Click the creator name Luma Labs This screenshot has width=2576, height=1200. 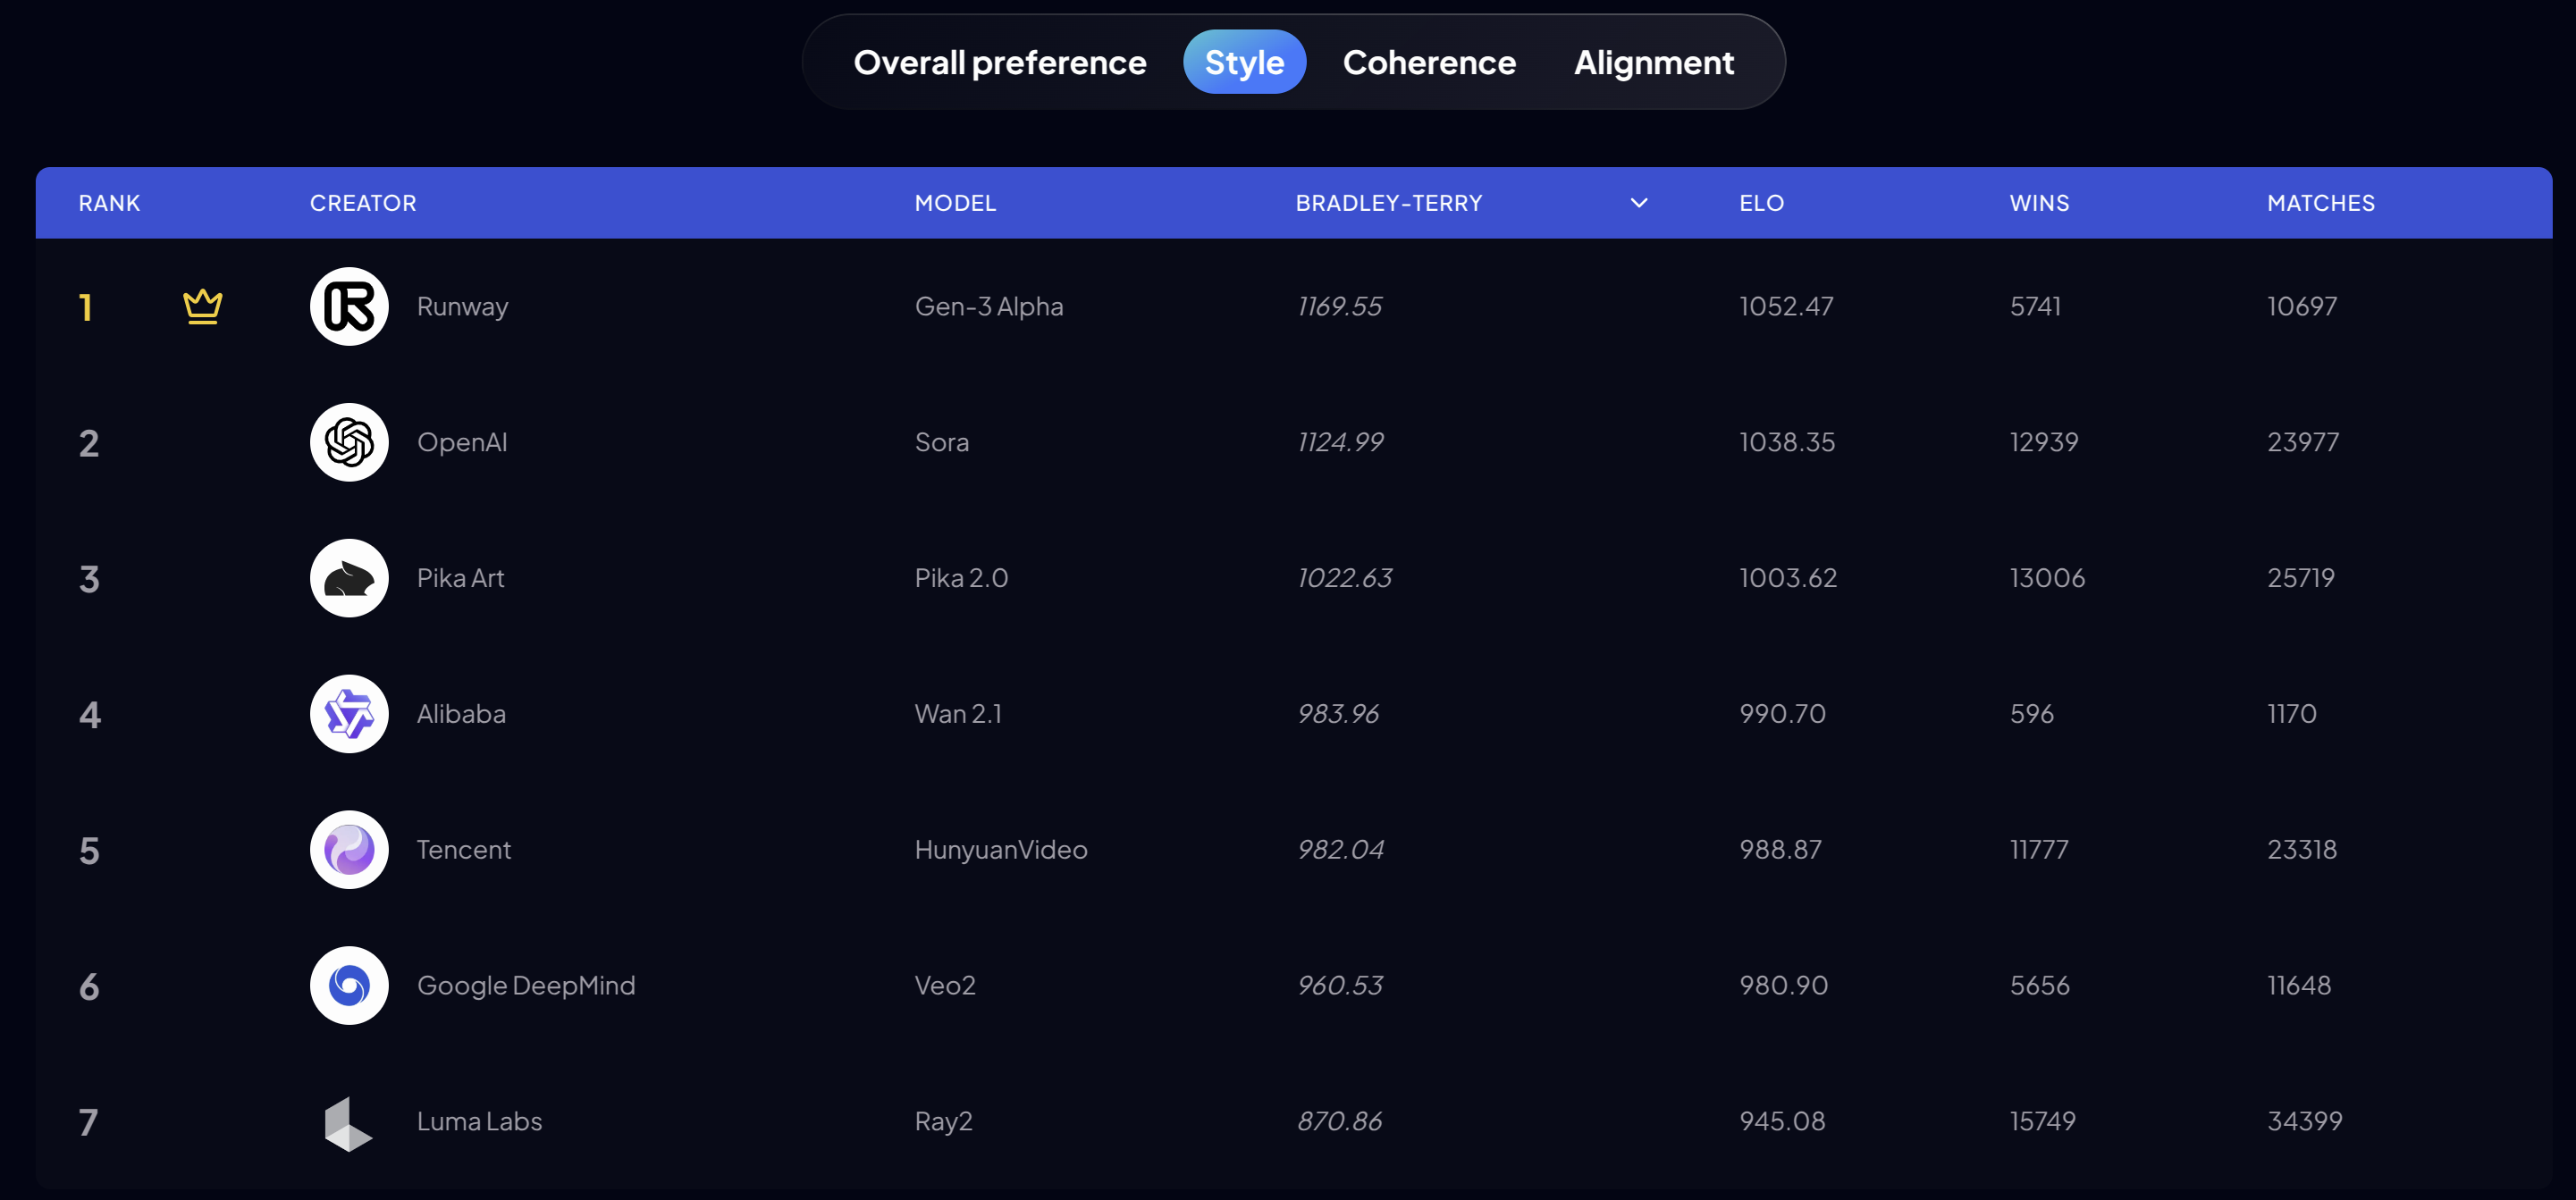click(479, 1122)
